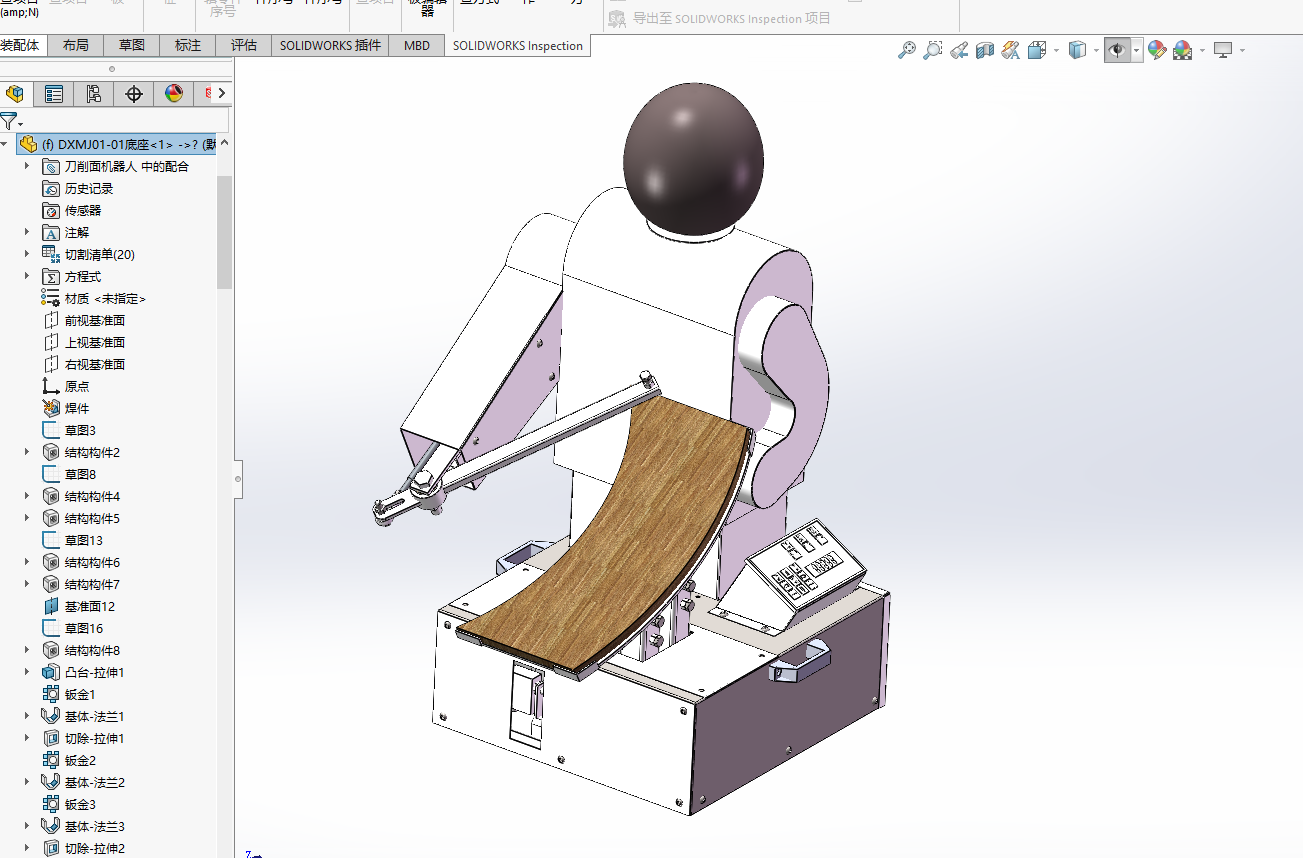Open the Dynamic Annotation Views icon

(1011, 50)
